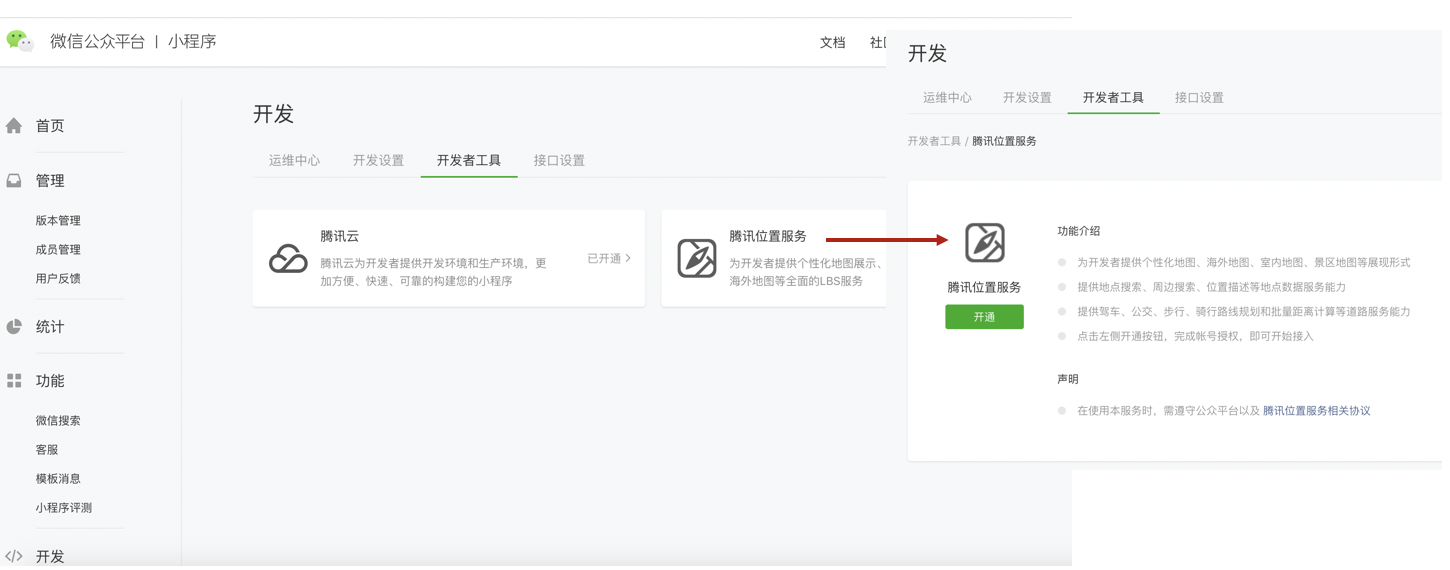The height and width of the screenshot is (570, 1450).
Task: Click 文档 in the top navigation
Action: tap(832, 43)
